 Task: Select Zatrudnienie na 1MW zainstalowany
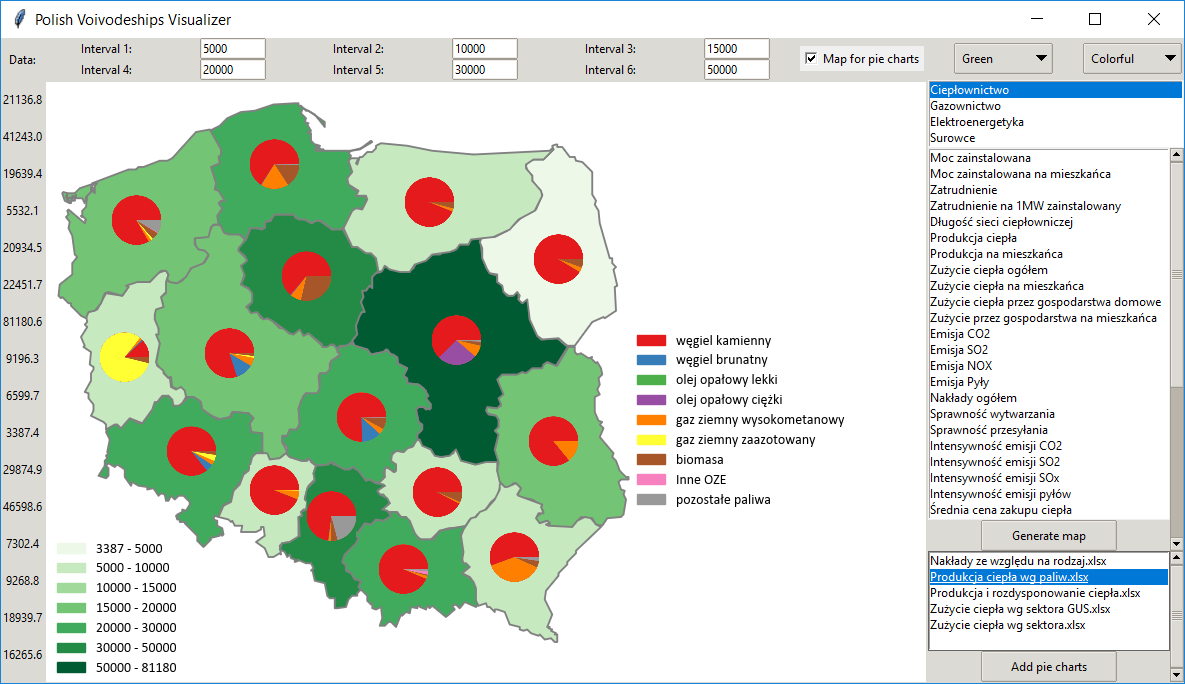coord(1049,206)
